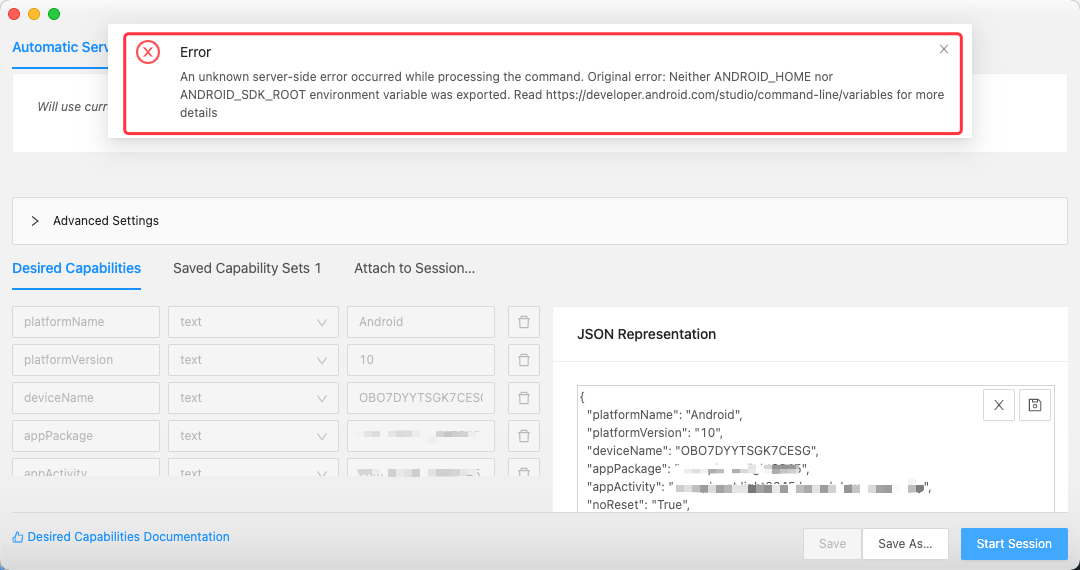Screen dimensions: 1080x570
Task: Open the Saved Capability Sets tab
Action: (x=247, y=268)
